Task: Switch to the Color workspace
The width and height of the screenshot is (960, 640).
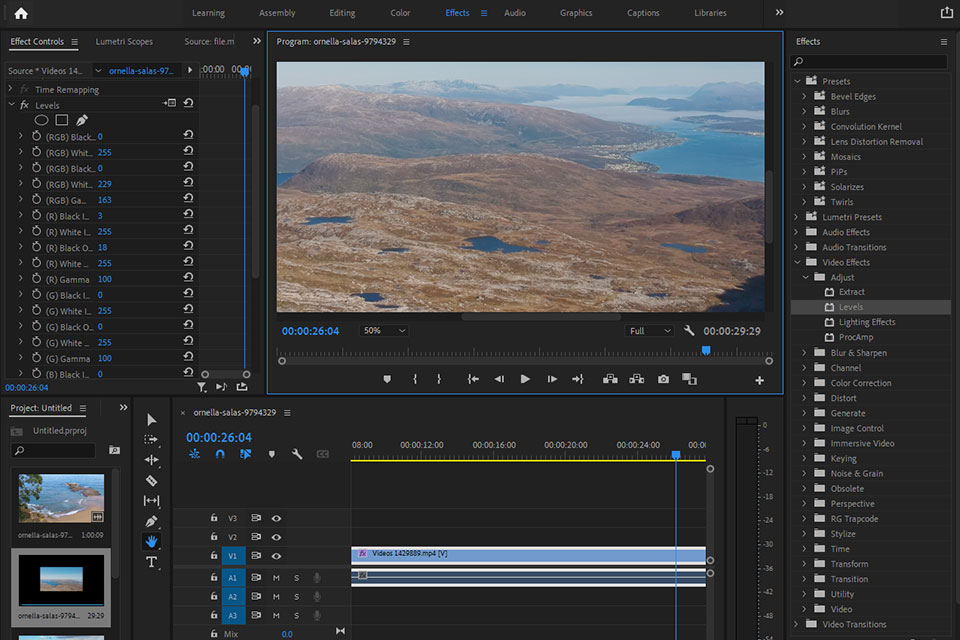Action: (x=400, y=13)
